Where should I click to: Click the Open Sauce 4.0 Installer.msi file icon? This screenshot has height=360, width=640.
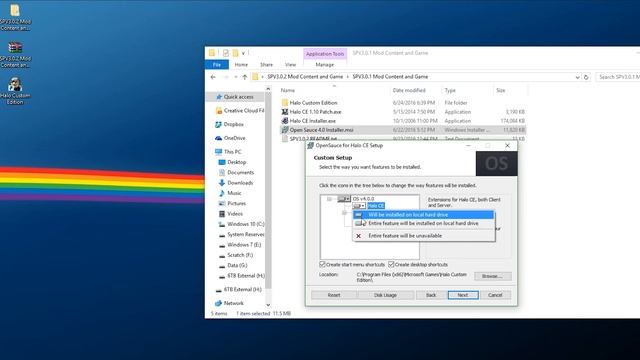click(285, 130)
